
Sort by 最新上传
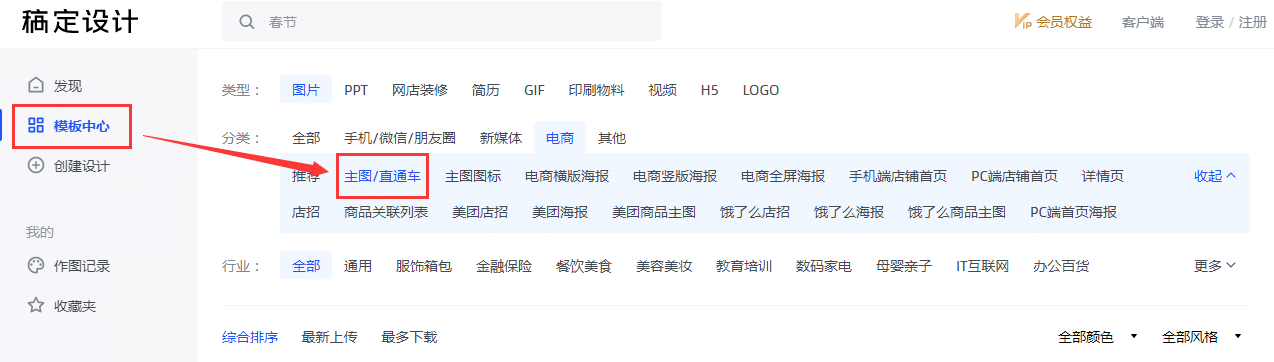coord(329,337)
